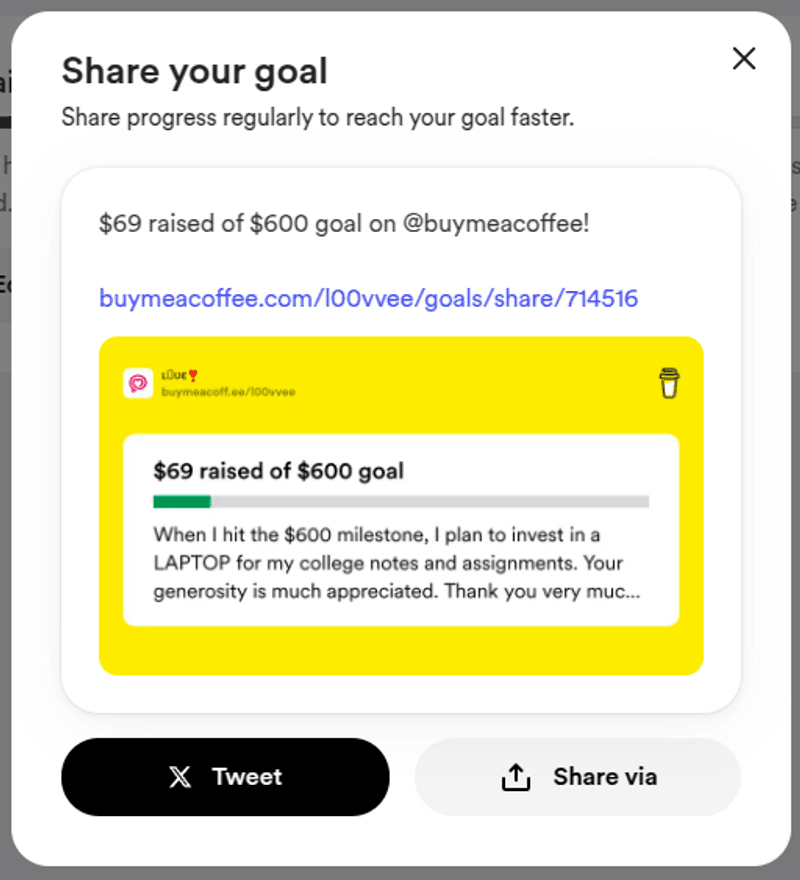Click the profile name on yellow card

pos(174,375)
